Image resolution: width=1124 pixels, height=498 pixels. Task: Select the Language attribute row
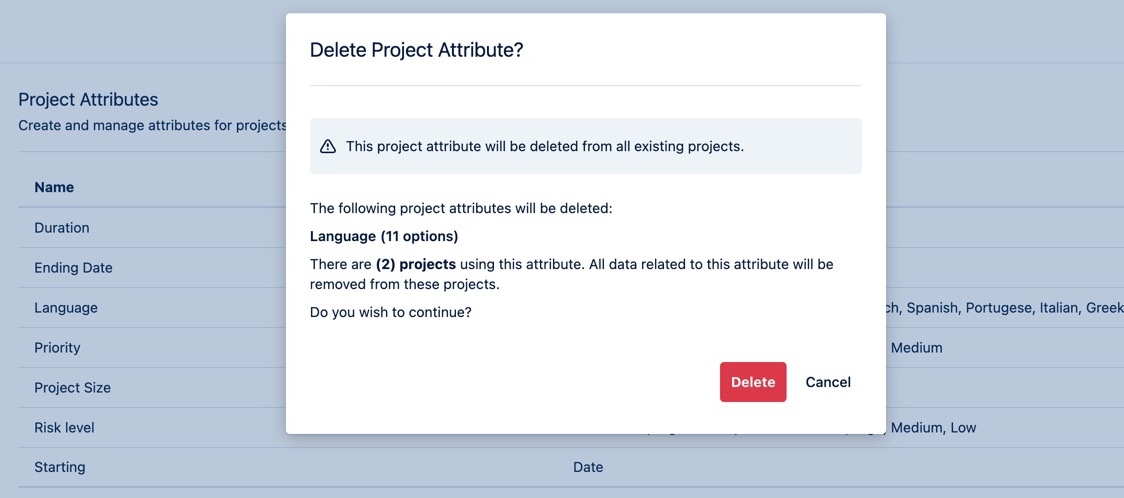(x=66, y=308)
